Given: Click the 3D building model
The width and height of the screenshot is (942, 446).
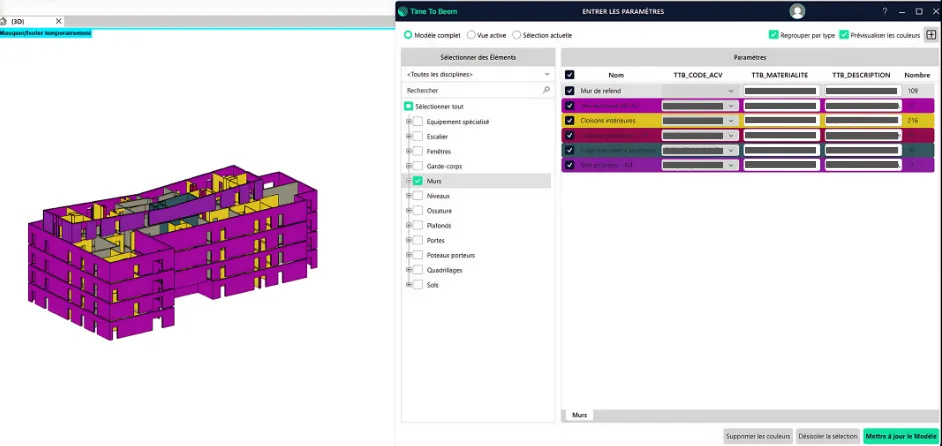Looking at the screenshot, I should (x=172, y=252).
